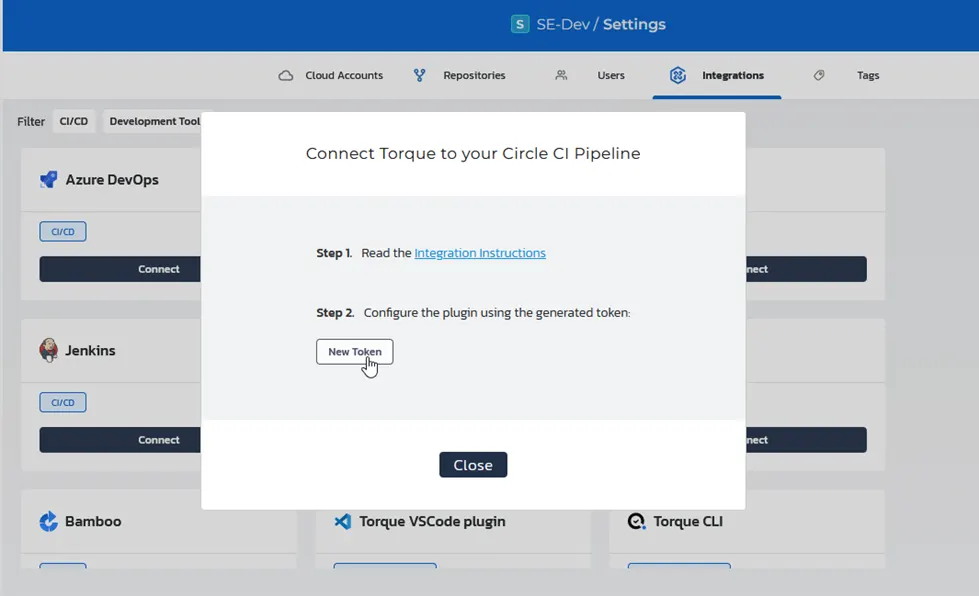Click the SE-Dev logo square in header
The image size is (979, 596).
tap(519, 23)
